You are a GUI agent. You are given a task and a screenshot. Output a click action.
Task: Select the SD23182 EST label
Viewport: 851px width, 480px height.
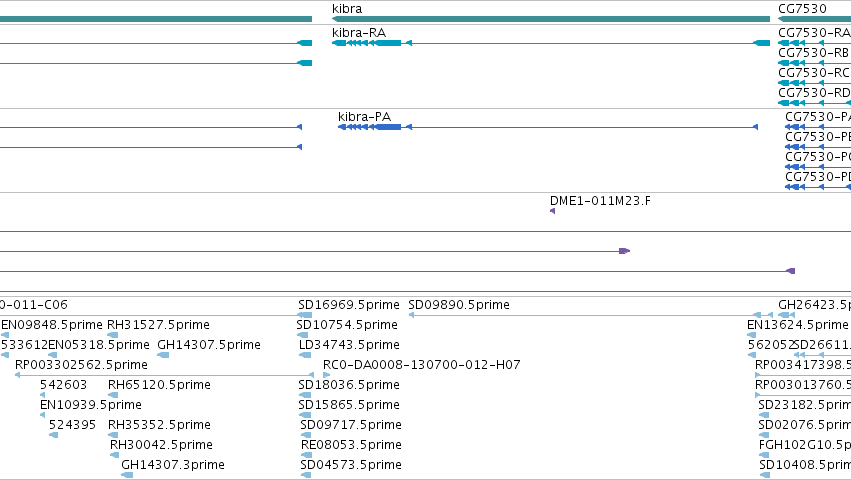coord(804,405)
